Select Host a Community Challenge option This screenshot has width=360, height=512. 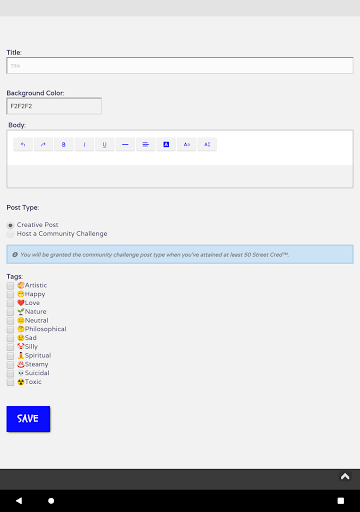click(10, 234)
